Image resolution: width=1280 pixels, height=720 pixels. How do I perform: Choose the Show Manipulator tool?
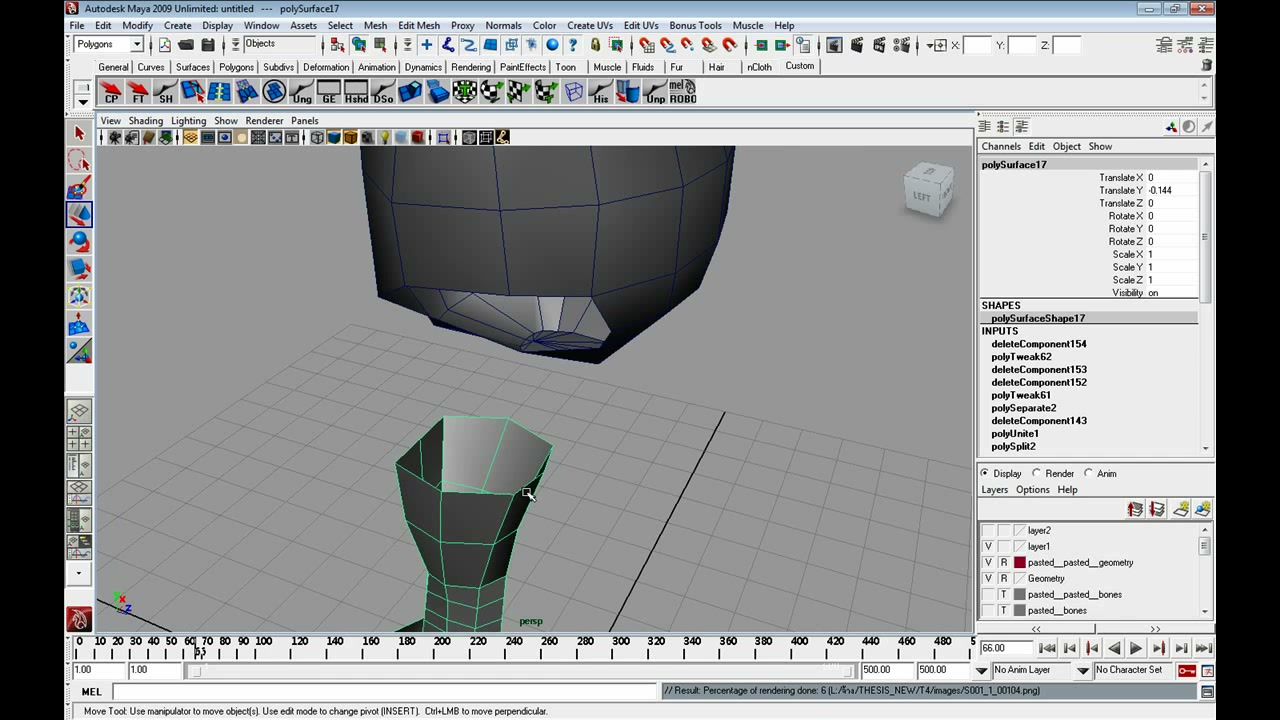(x=80, y=351)
